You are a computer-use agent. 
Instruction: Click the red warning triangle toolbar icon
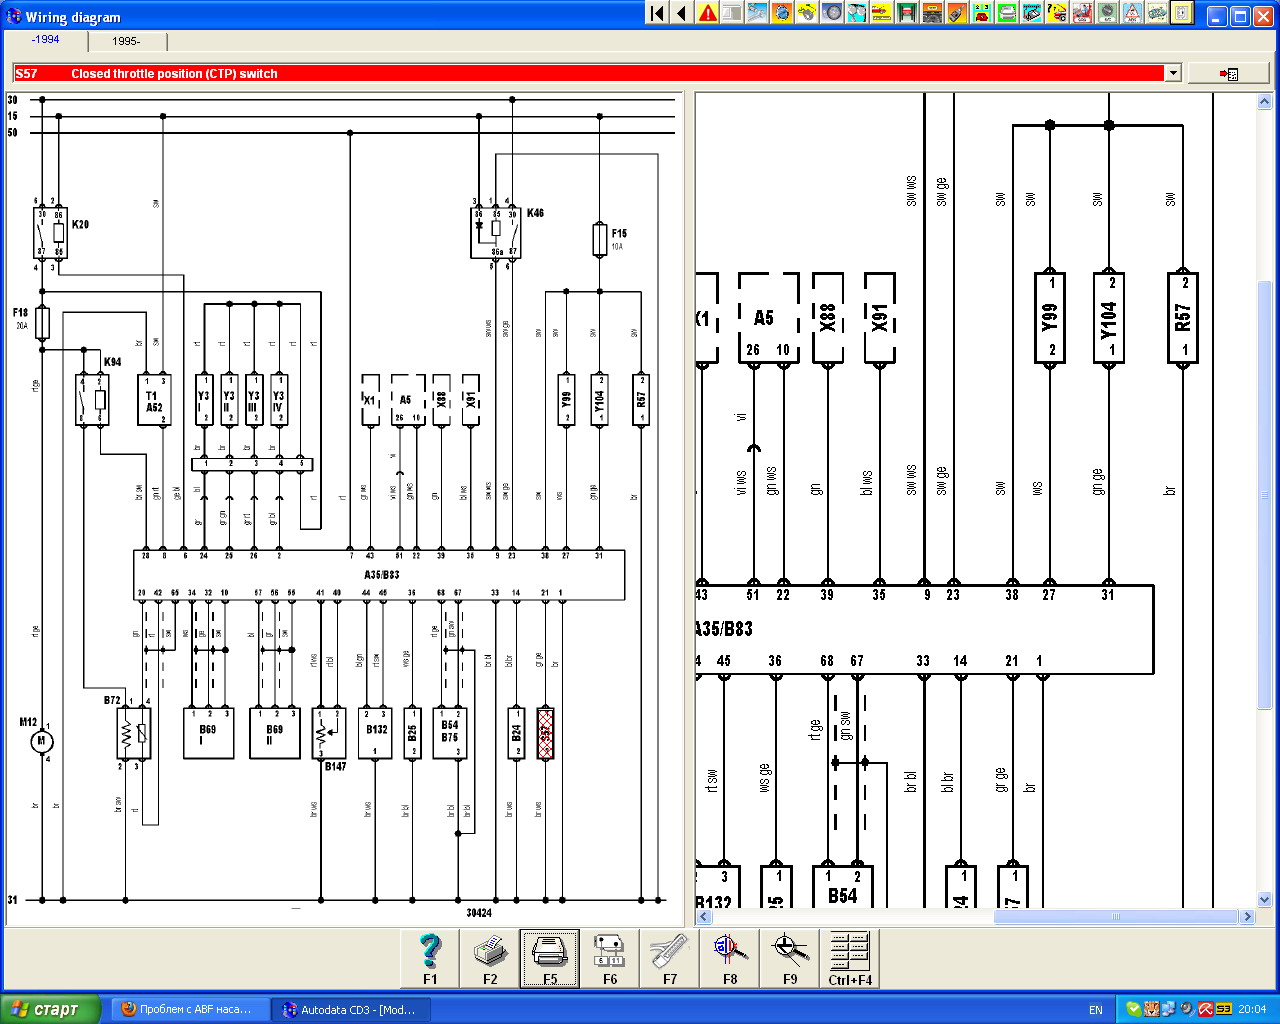click(x=708, y=13)
